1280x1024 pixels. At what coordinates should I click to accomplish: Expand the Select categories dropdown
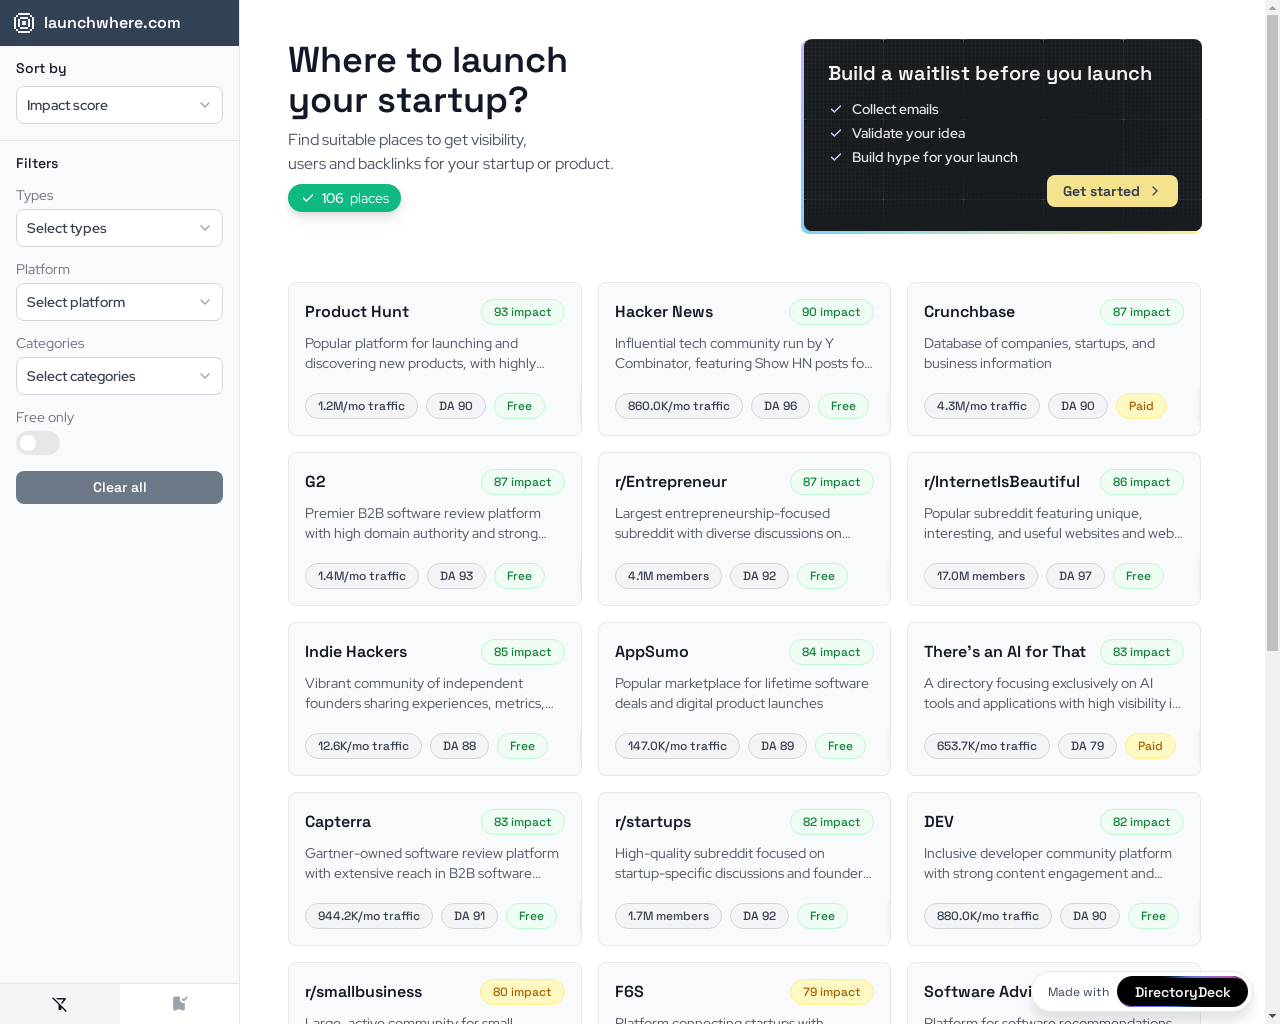119,376
